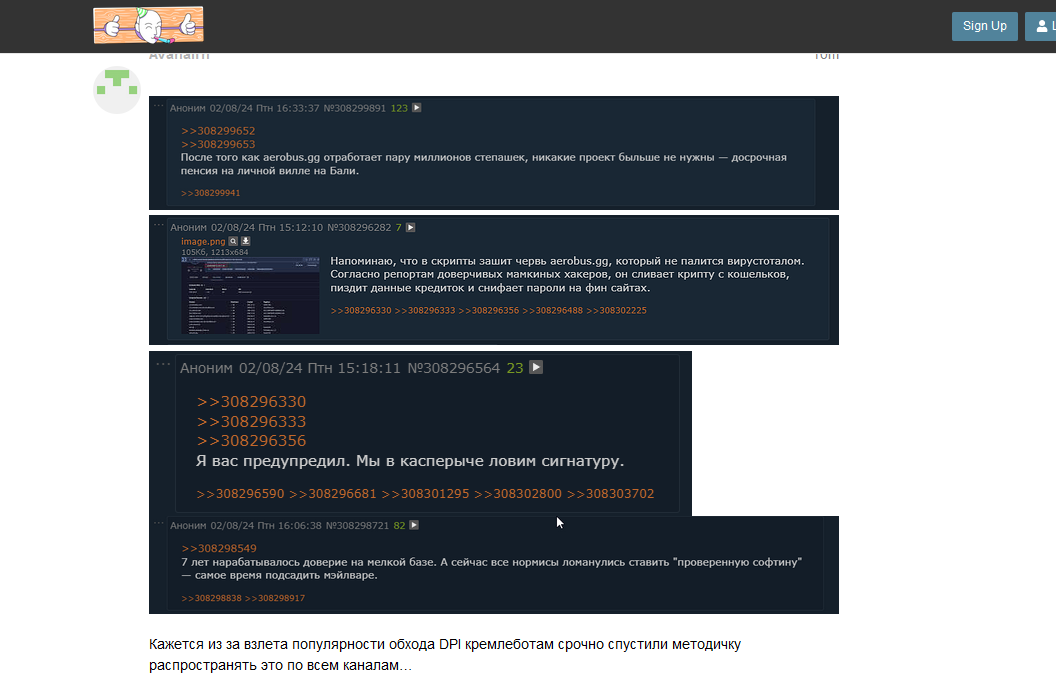Click play icon beside reply count 23
Screen dimensions: 1056x682
[x=536, y=368]
